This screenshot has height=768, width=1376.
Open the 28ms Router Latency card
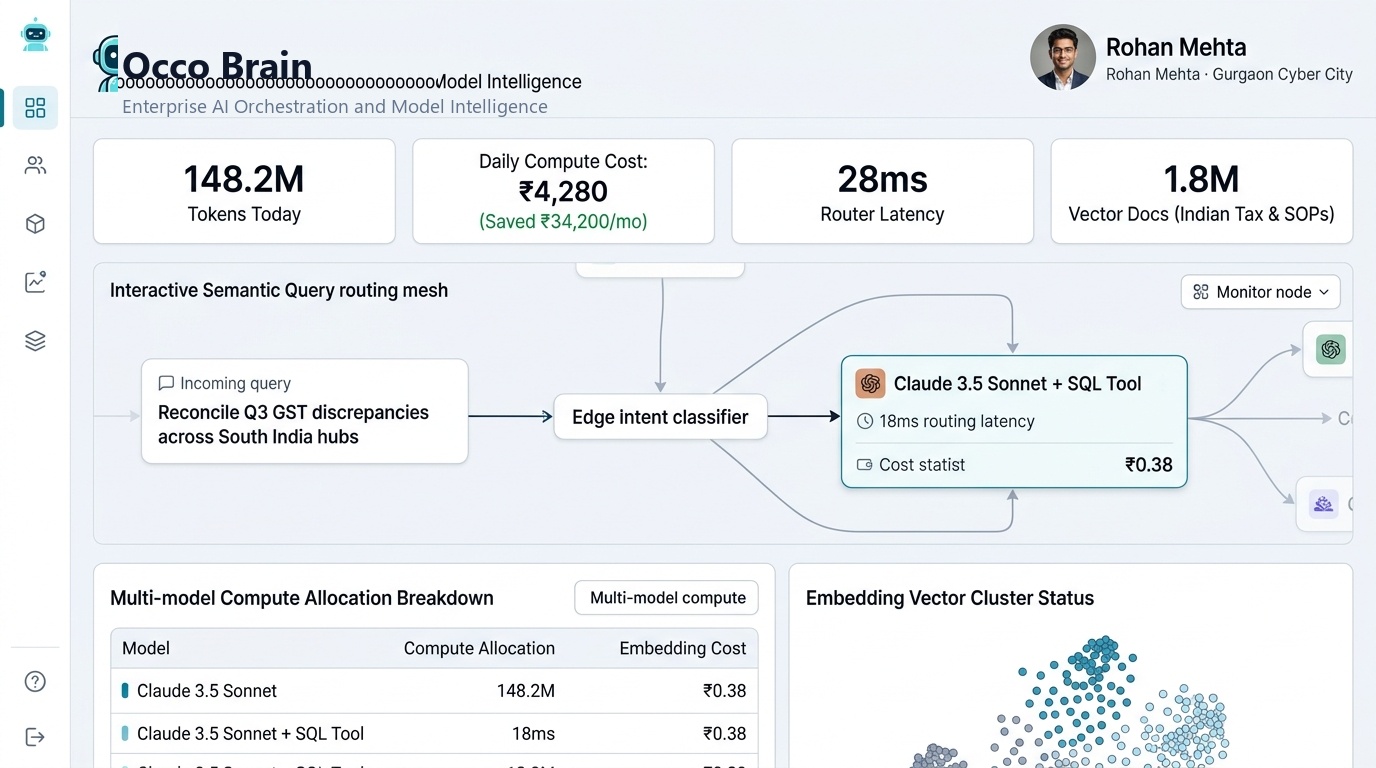coord(882,191)
